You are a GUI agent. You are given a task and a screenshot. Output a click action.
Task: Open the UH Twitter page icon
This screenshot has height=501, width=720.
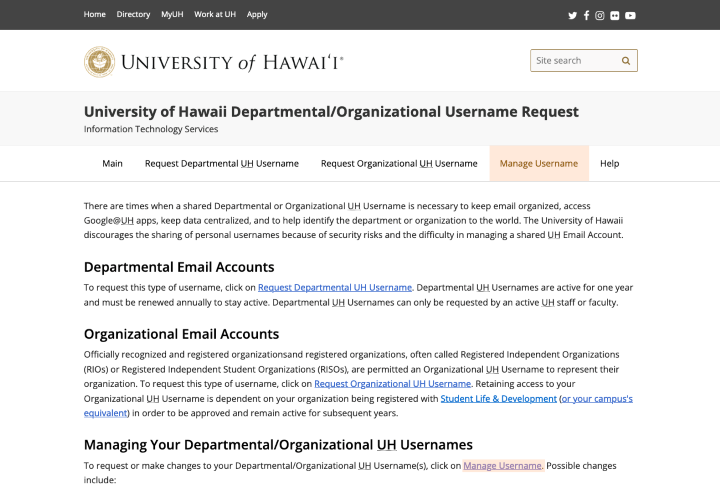click(572, 16)
